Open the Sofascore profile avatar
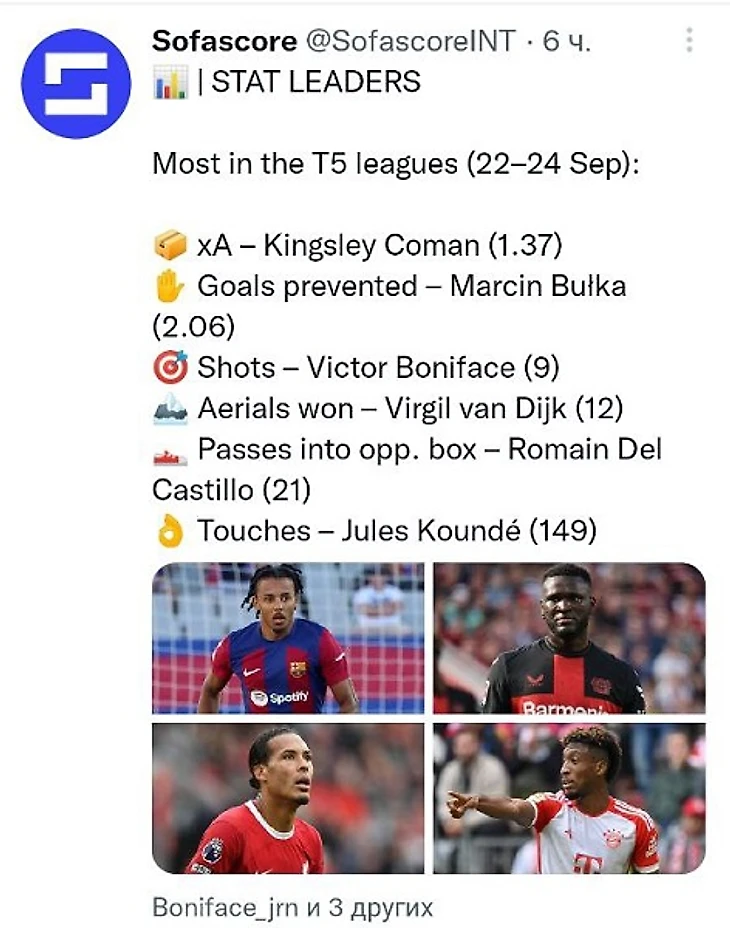 (x=76, y=84)
